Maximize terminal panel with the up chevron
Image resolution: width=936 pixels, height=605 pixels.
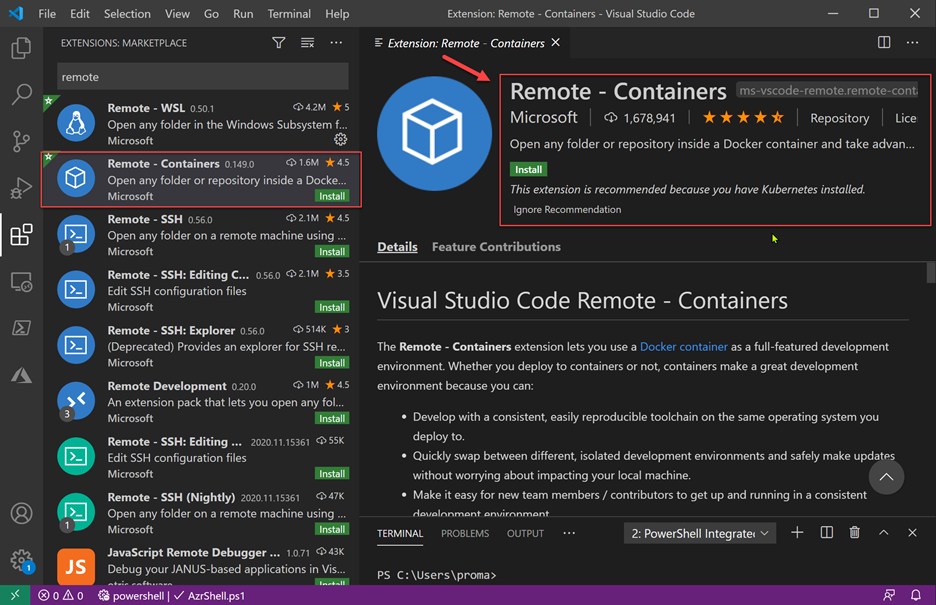click(x=883, y=533)
